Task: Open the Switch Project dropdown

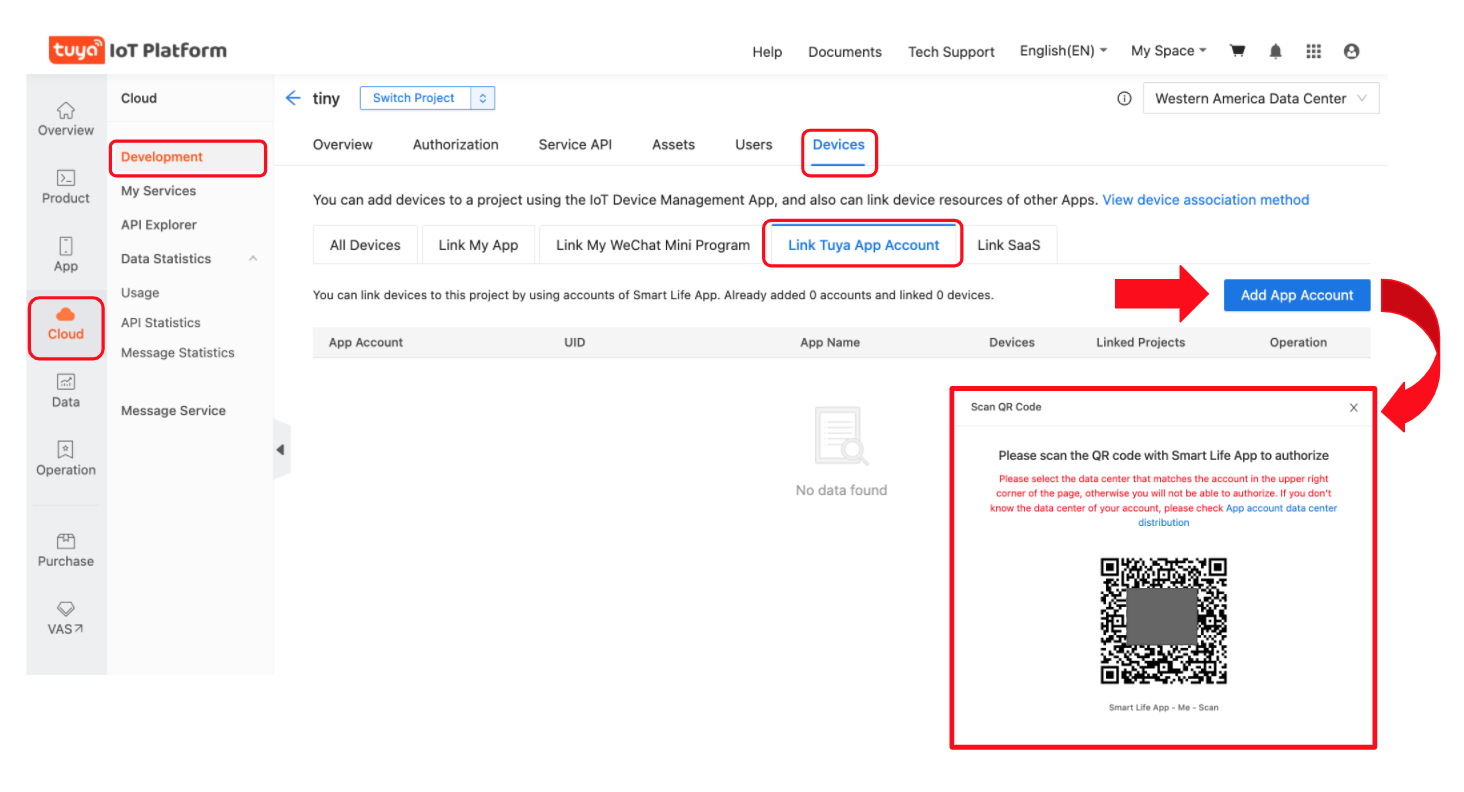Action: pyautogui.click(x=427, y=98)
